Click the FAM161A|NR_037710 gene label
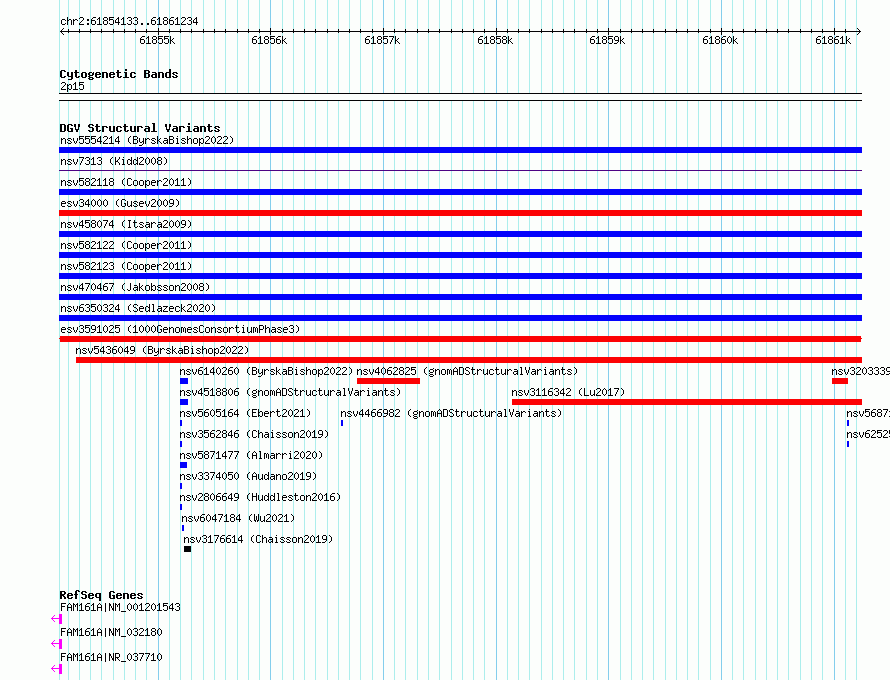This screenshot has width=890, height=680. (111, 657)
